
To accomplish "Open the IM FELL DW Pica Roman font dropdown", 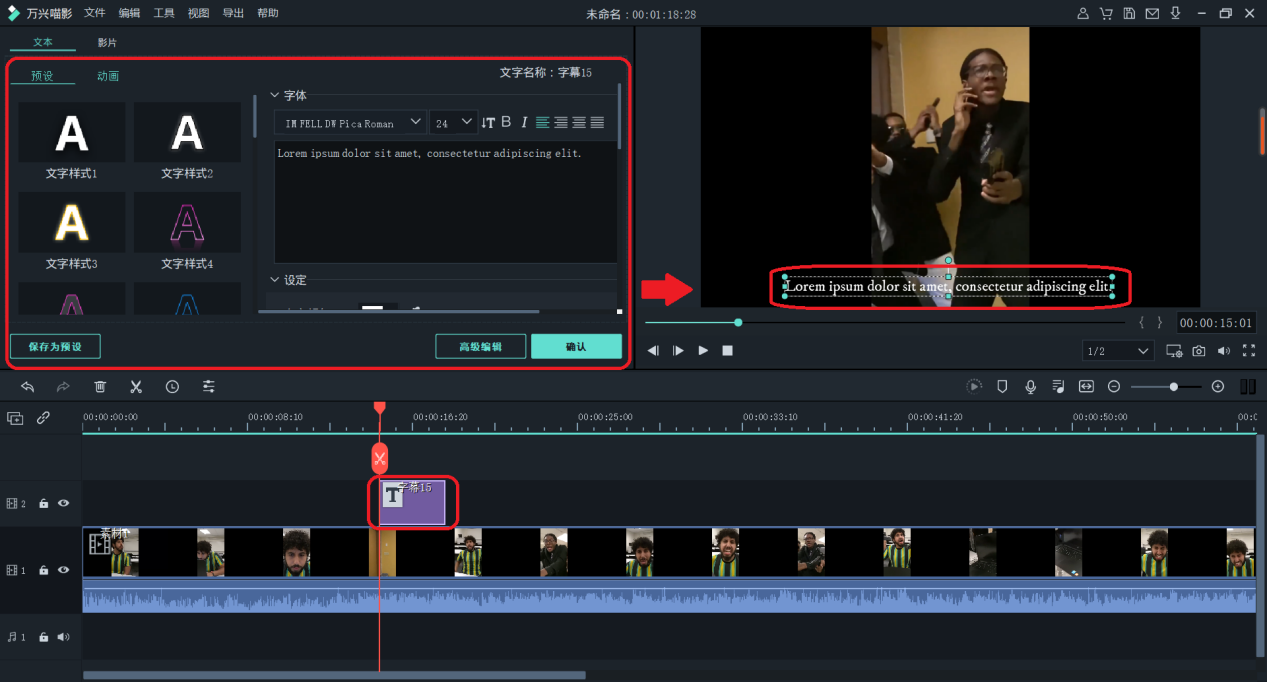I will (x=350, y=123).
